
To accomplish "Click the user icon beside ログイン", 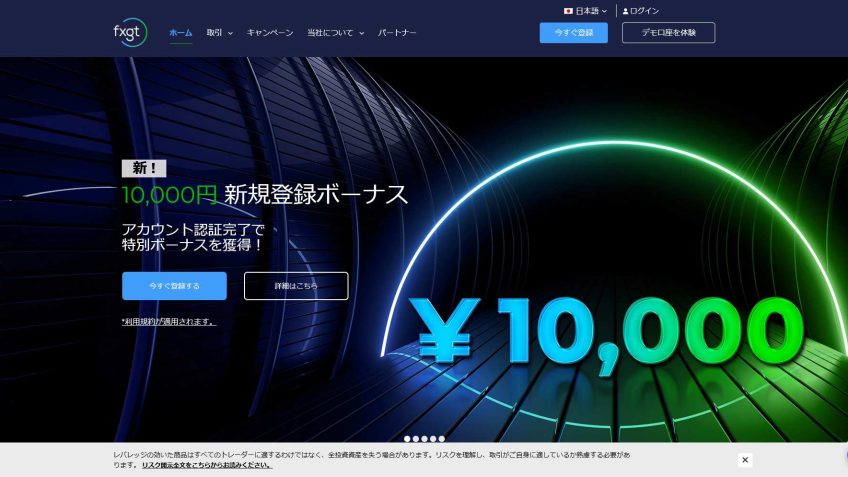I will click(626, 11).
